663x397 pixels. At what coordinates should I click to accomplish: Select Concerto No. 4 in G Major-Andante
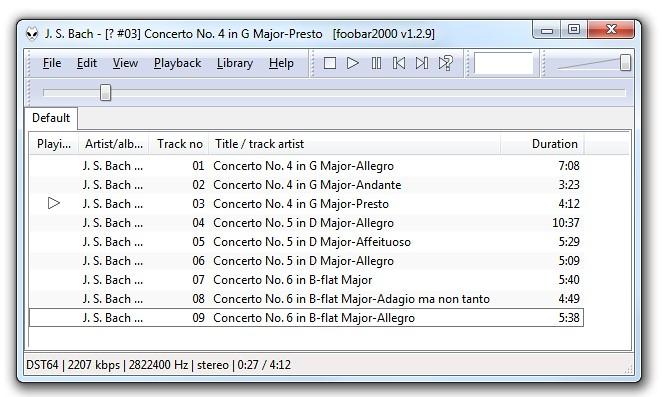click(x=306, y=185)
